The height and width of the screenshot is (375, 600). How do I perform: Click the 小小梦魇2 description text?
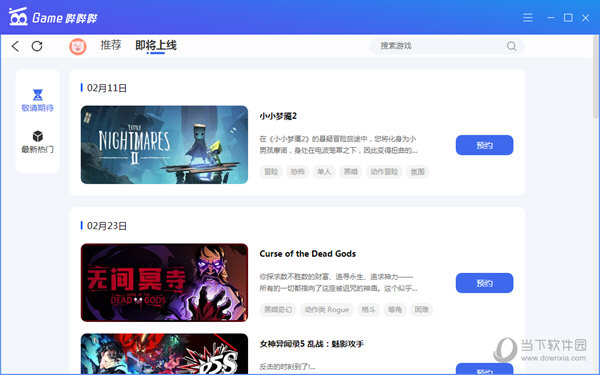coord(338,145)
